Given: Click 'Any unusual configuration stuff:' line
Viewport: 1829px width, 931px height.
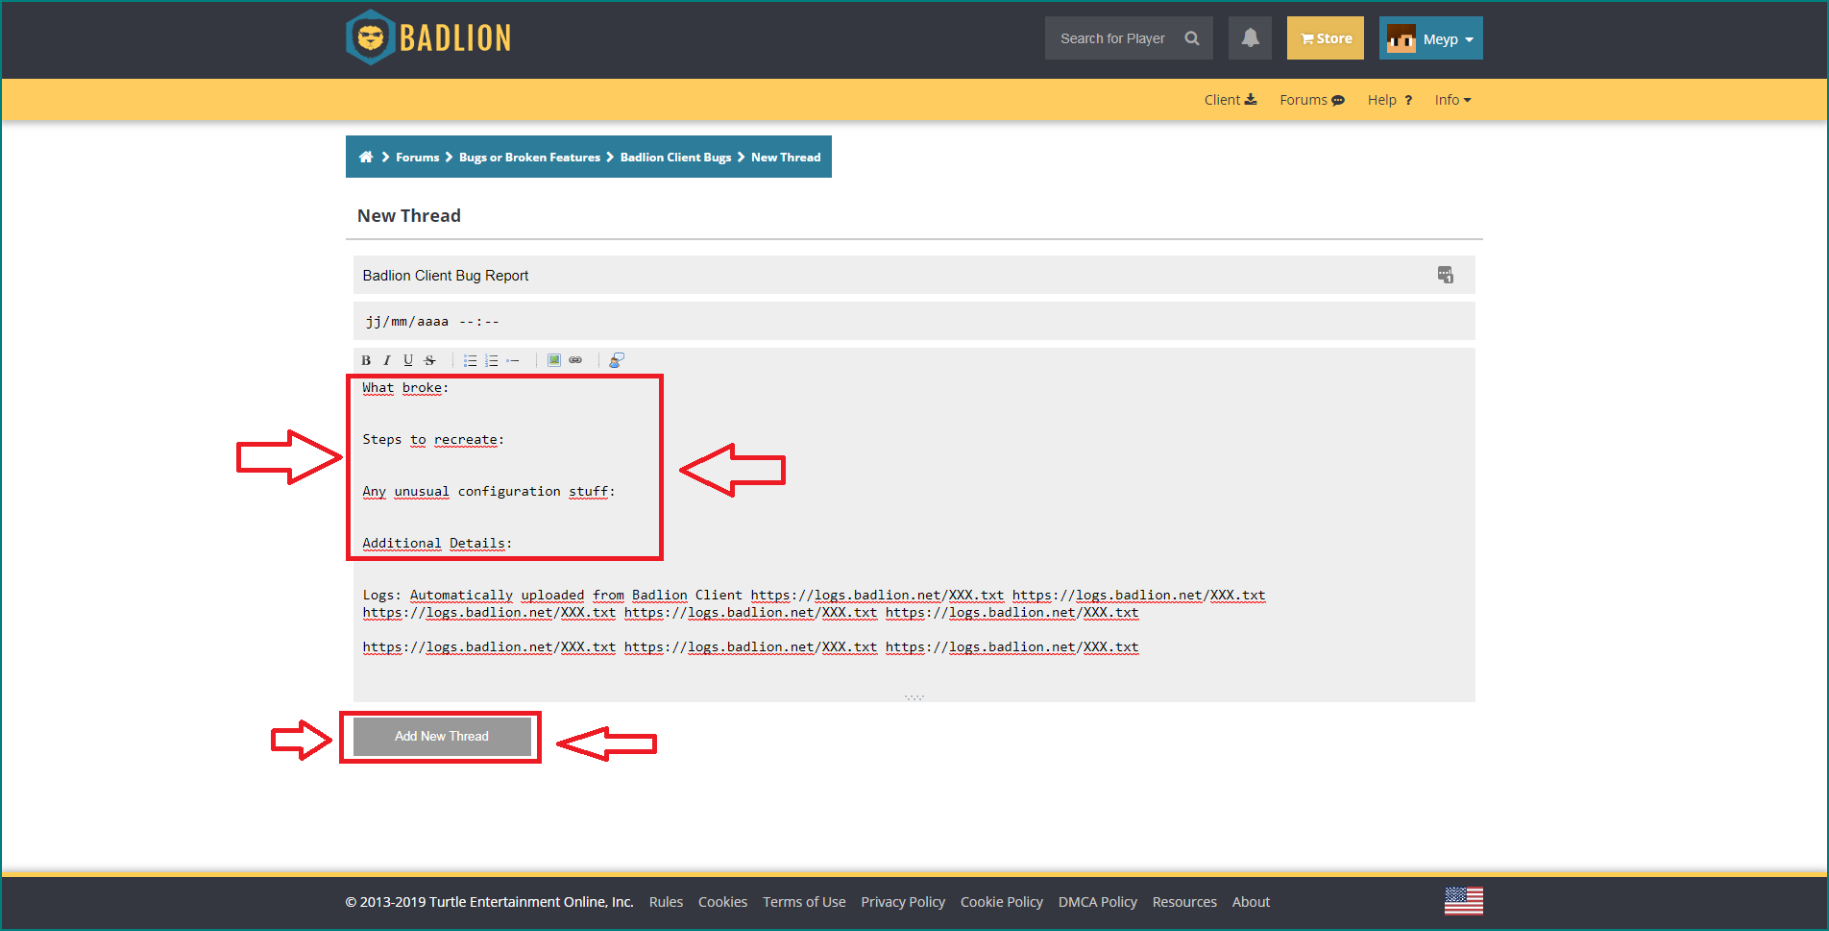Looking at the screenshot, I should coord(489,492).
